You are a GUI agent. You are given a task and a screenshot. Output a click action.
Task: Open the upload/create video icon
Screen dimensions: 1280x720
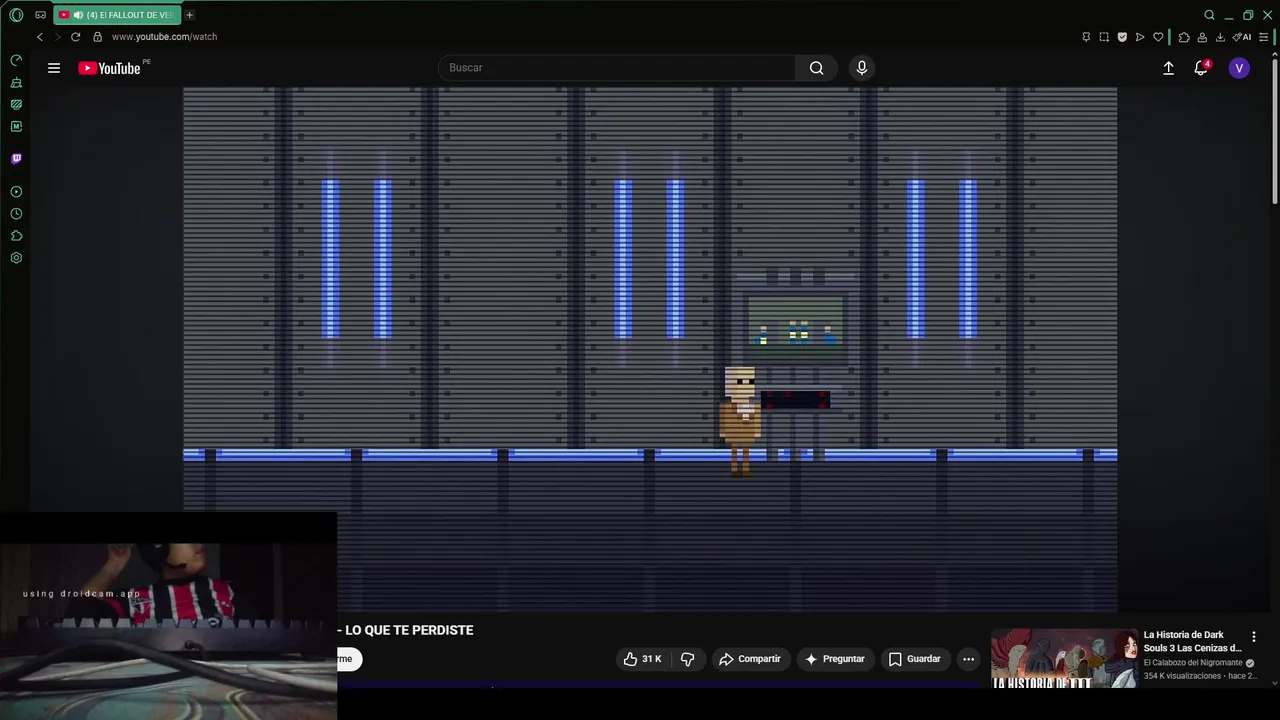click(1168, 68)
